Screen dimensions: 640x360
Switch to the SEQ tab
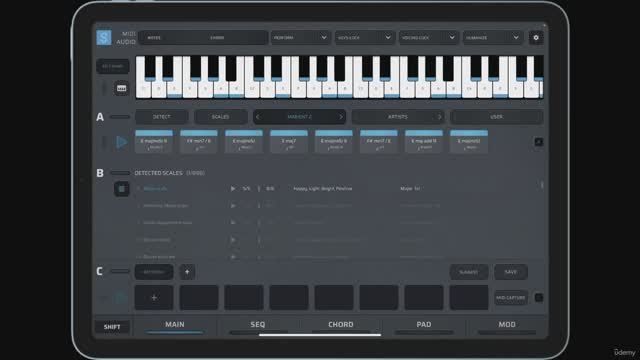(258, 325)
